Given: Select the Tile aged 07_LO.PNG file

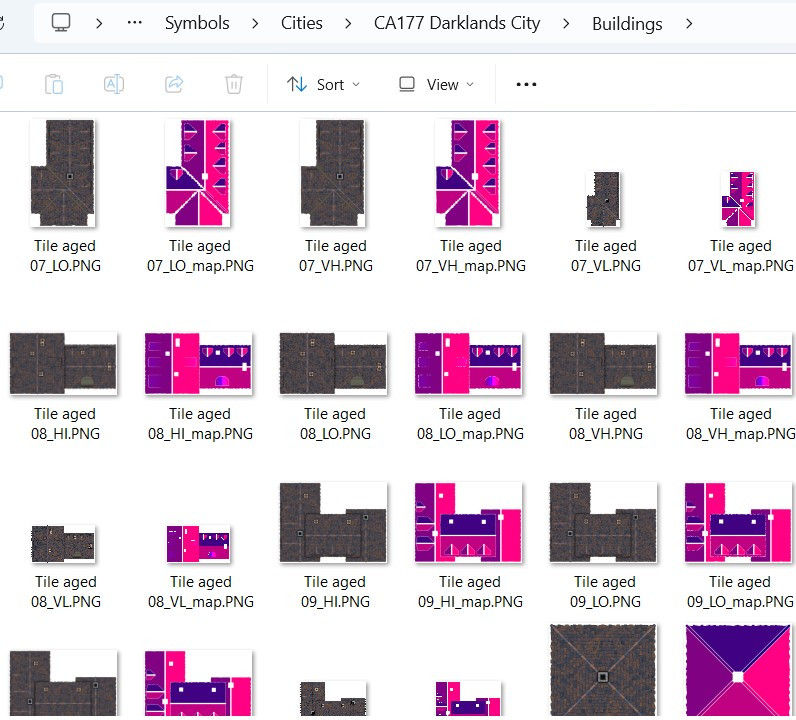Looking at the screenshot, I should click(64, 175).
